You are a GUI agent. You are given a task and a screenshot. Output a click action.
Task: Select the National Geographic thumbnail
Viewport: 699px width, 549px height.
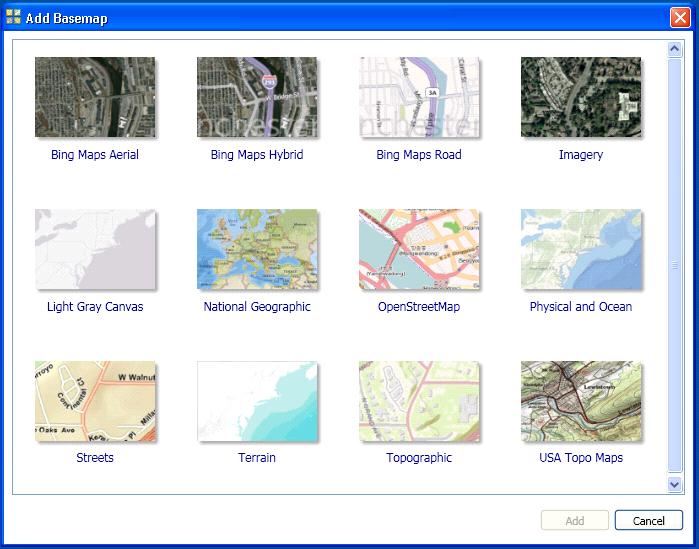[257, 249]
